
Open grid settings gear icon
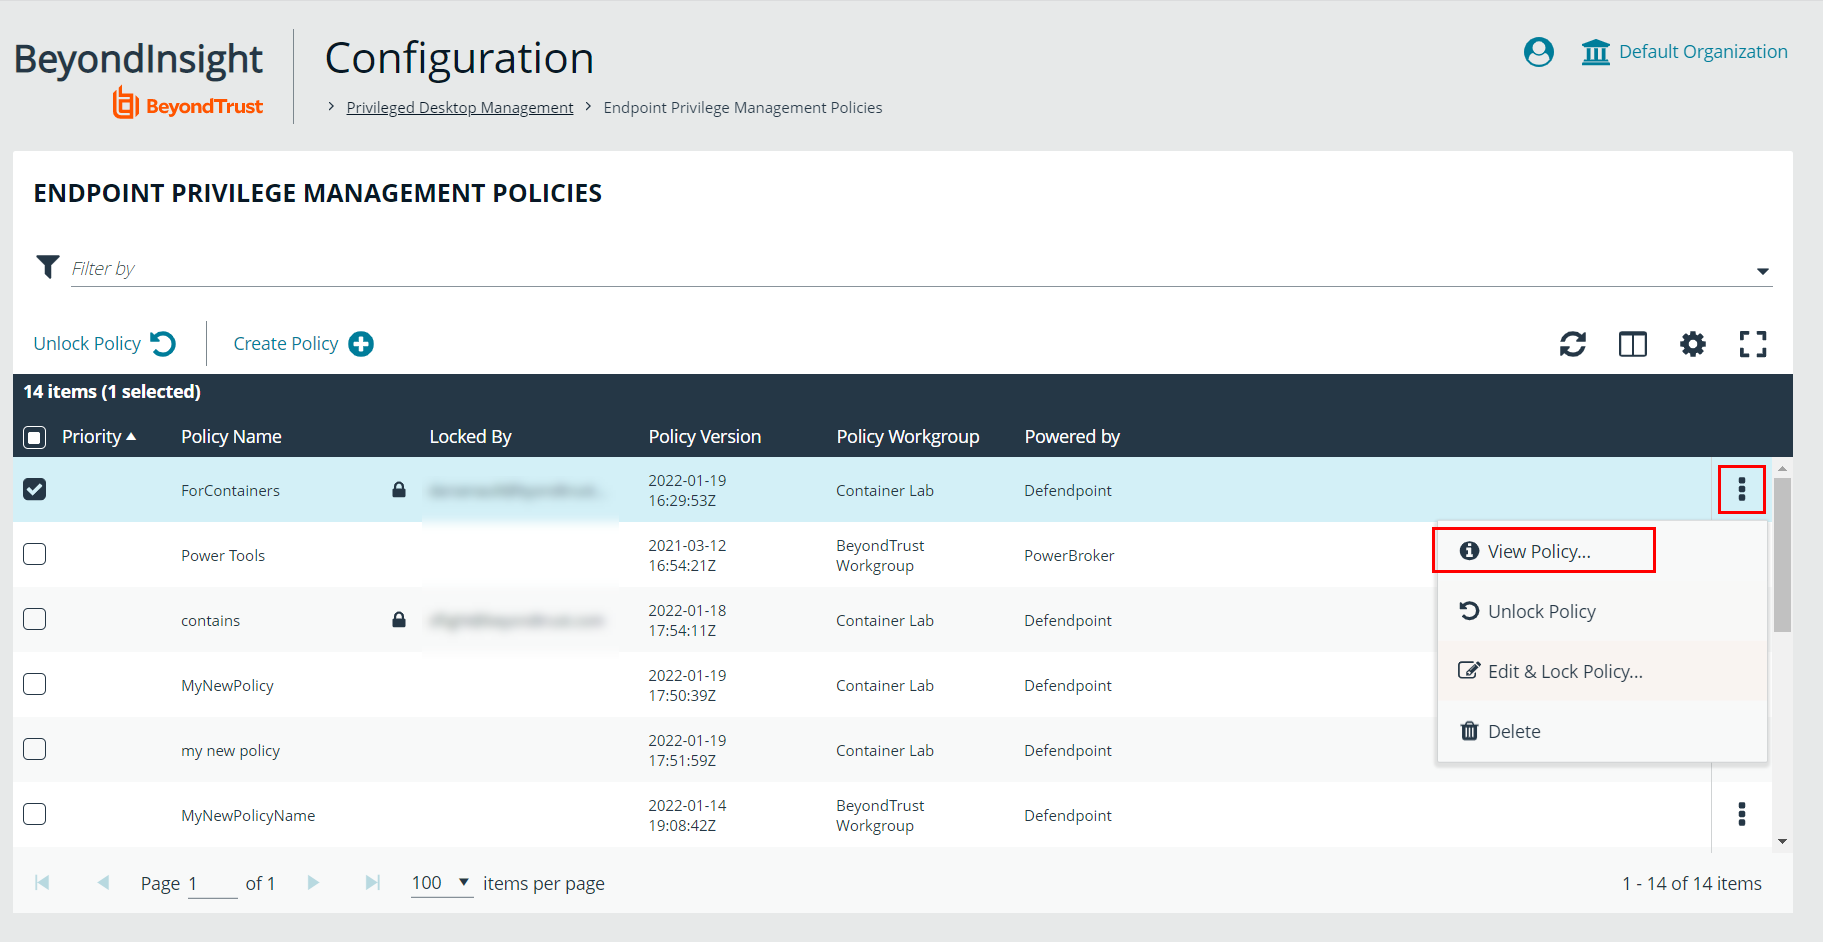1693,345
